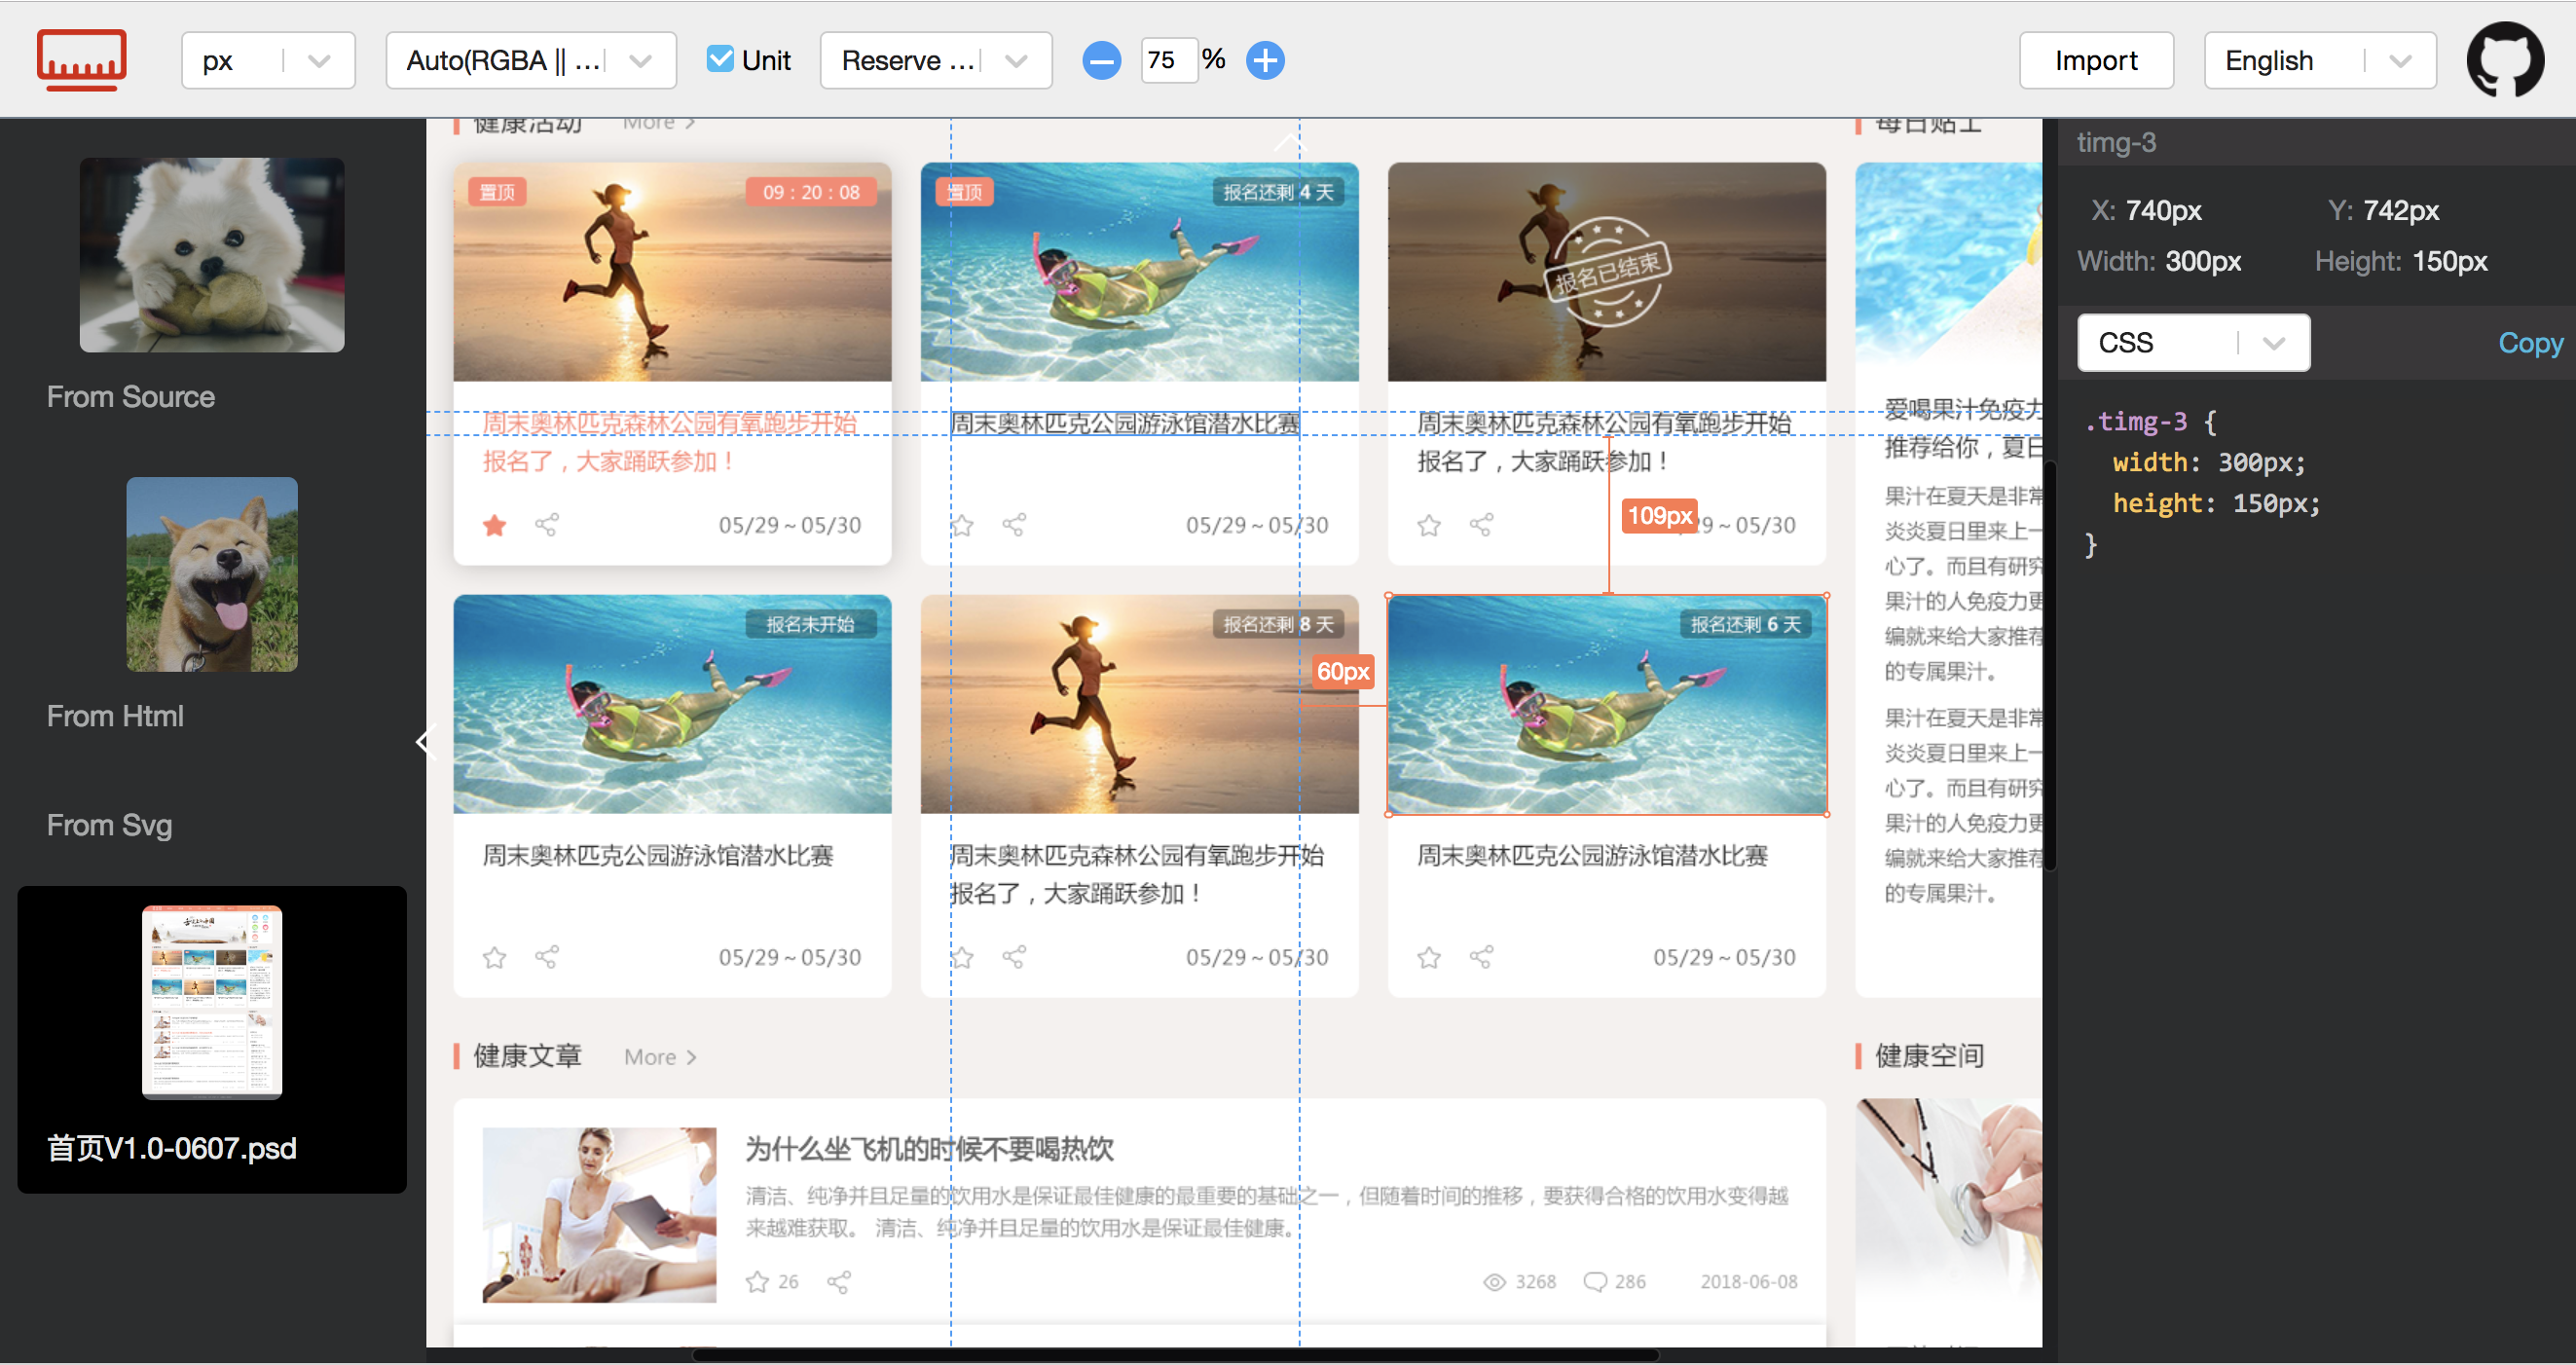Click the filled red star on first card
Image resolution: width=2576 pixels, height=1365 pixels.
[494, 525]
